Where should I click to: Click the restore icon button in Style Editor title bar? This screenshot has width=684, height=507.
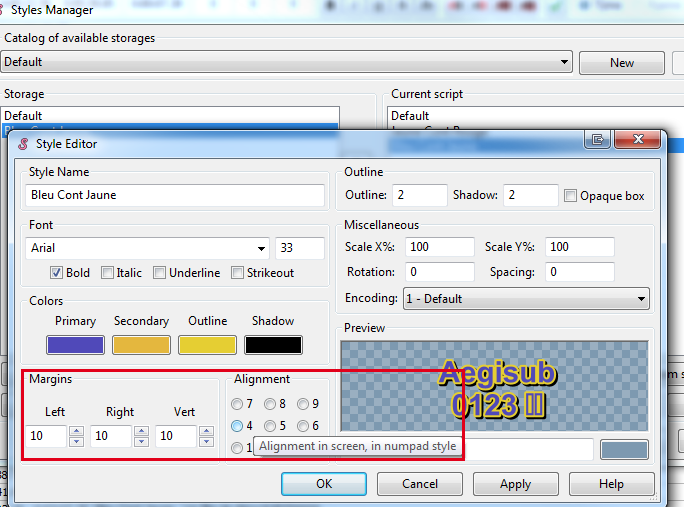(597, 140)
